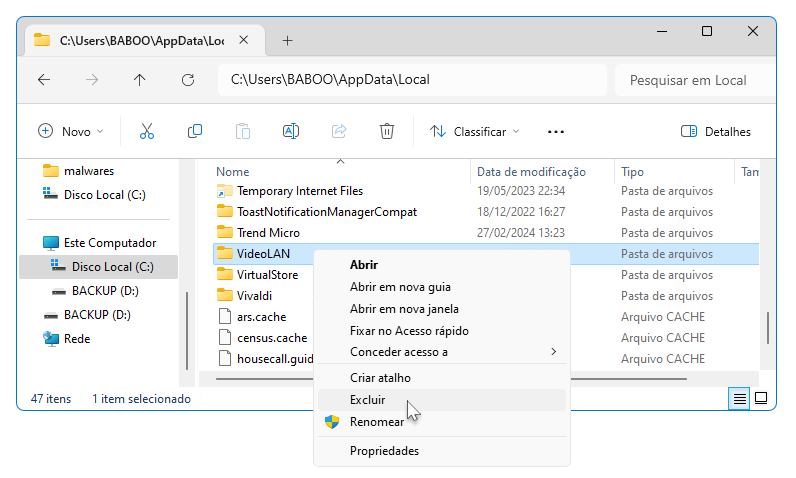Click ars.cache file icon

(x=224, y=317)
